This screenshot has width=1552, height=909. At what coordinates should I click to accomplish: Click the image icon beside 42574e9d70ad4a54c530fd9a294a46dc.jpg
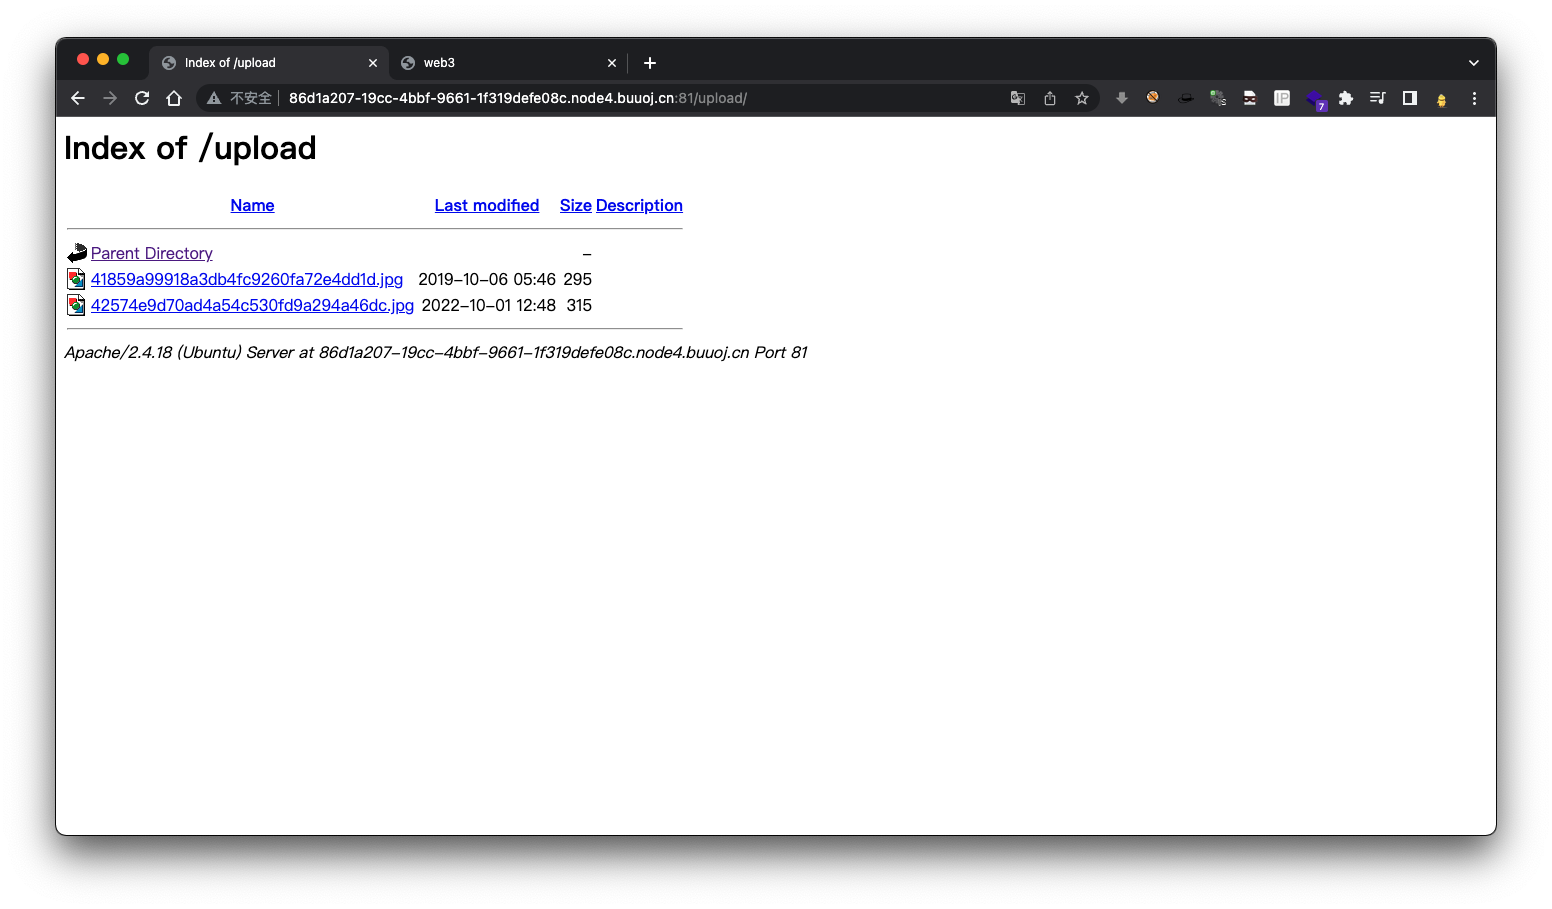(x=76, y=305)
